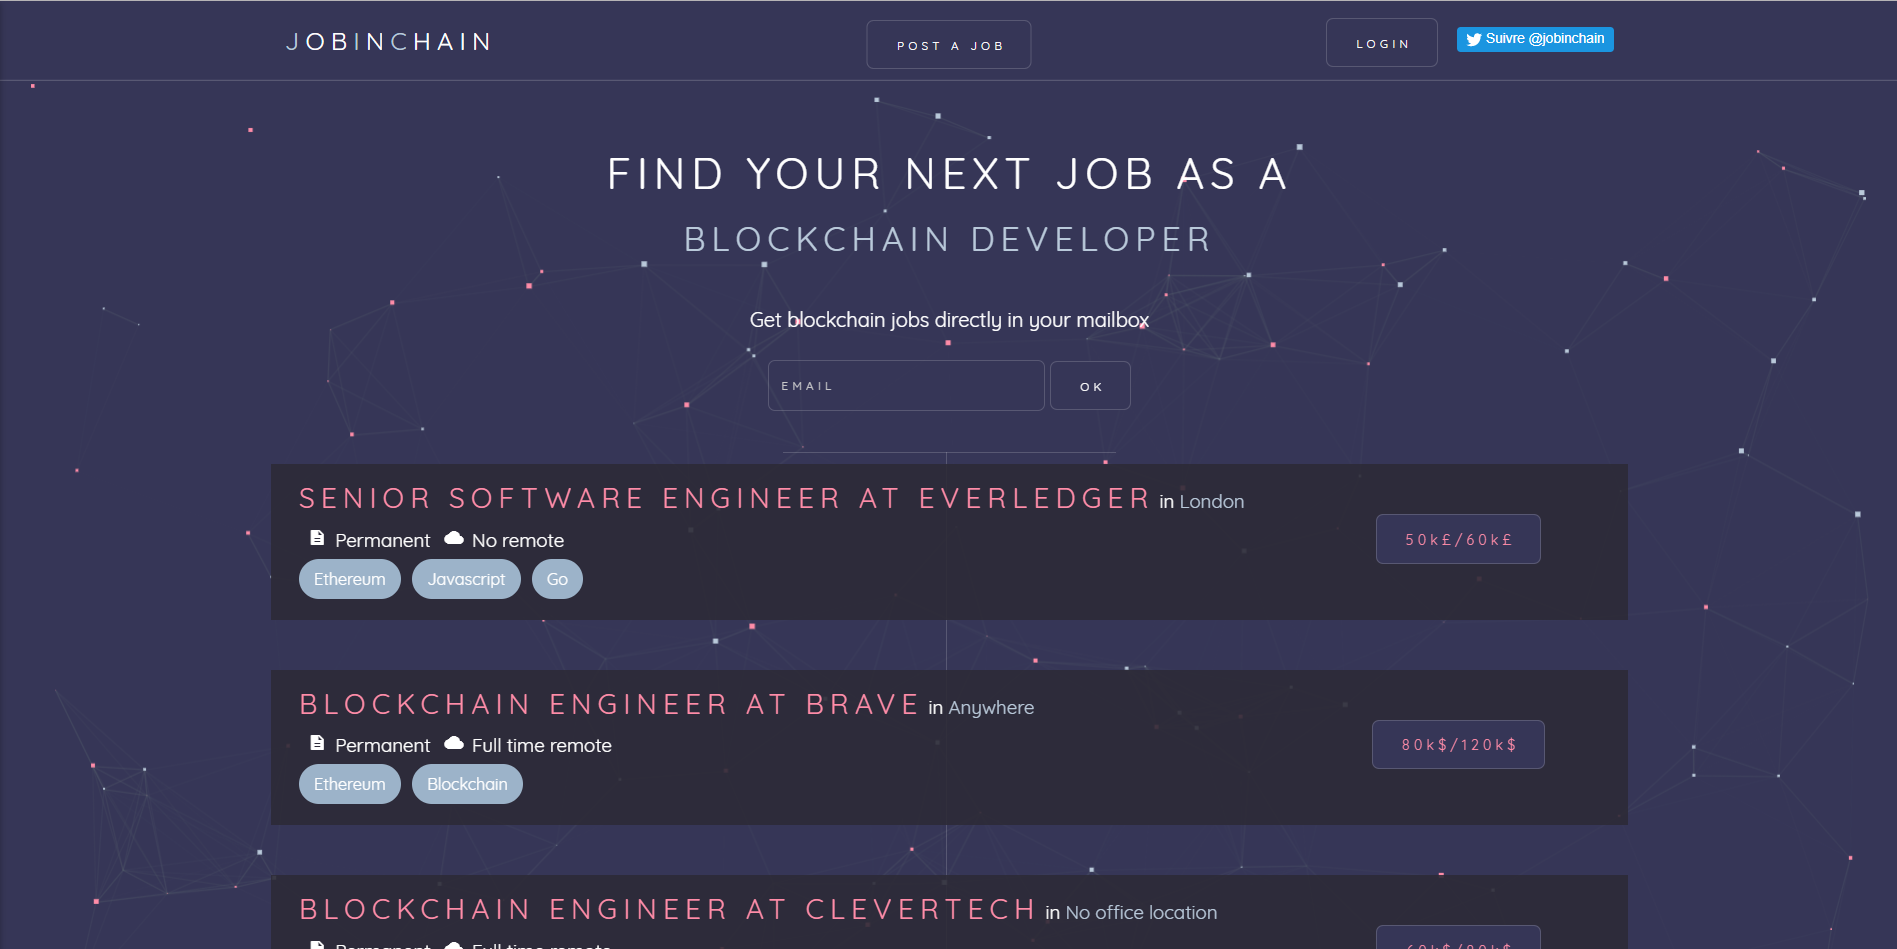Click the Twitter bird icon in Suivre button
1897x949 pixels.
tap(1474, 39)
